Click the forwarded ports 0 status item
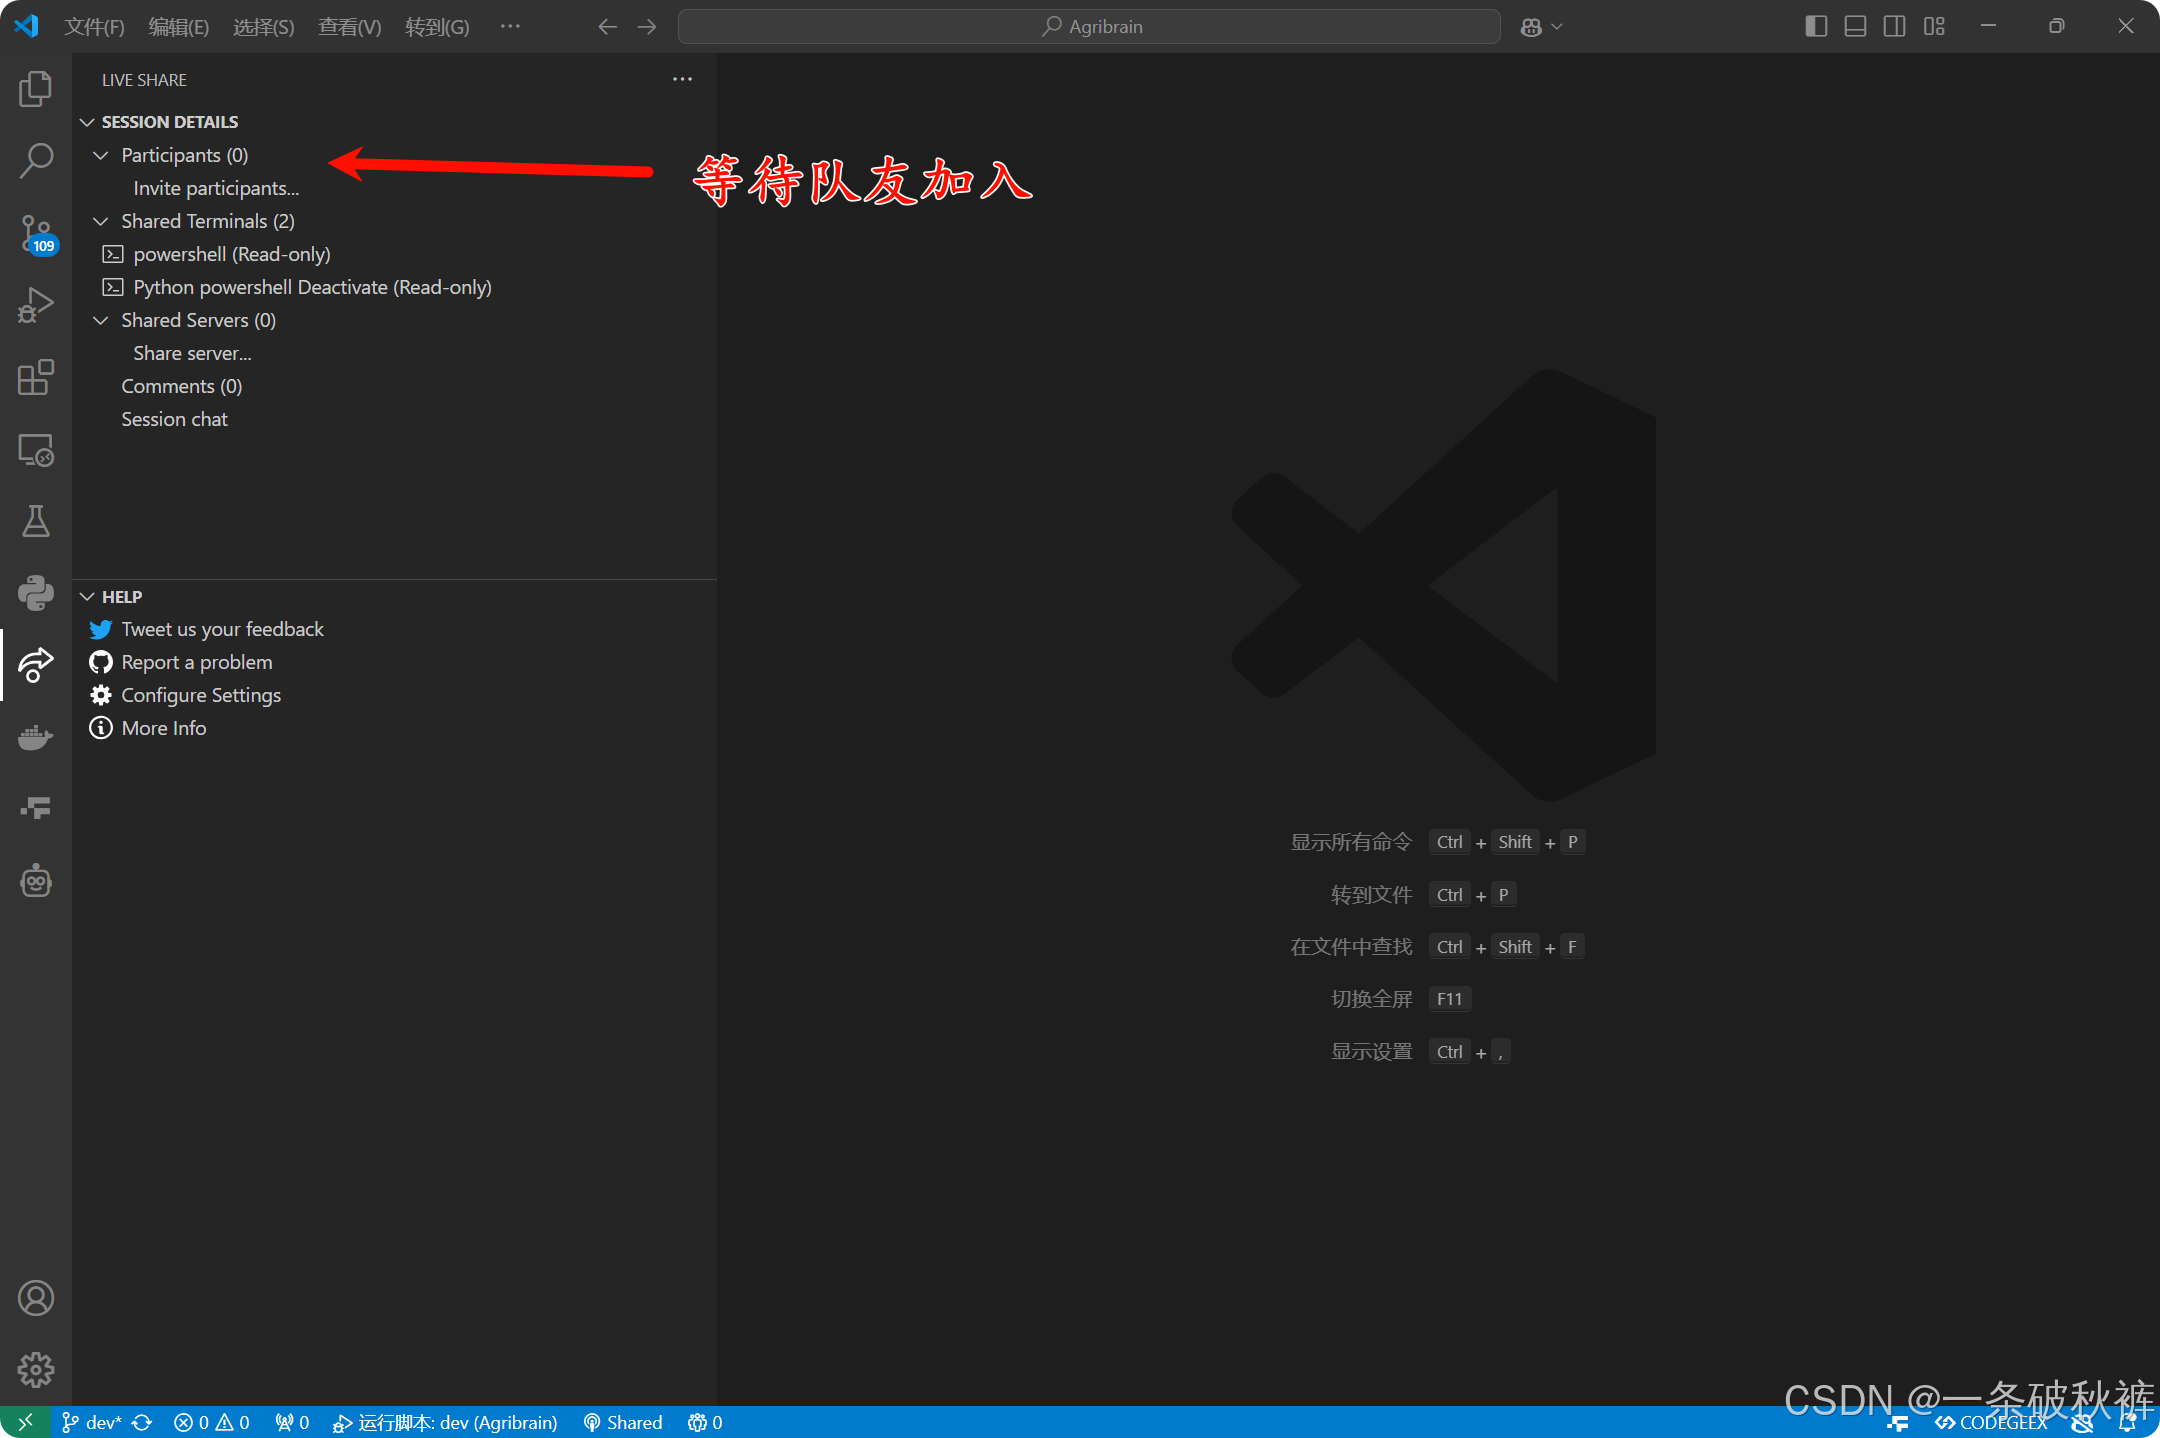The image size is (2160, 1438). 292,1422
